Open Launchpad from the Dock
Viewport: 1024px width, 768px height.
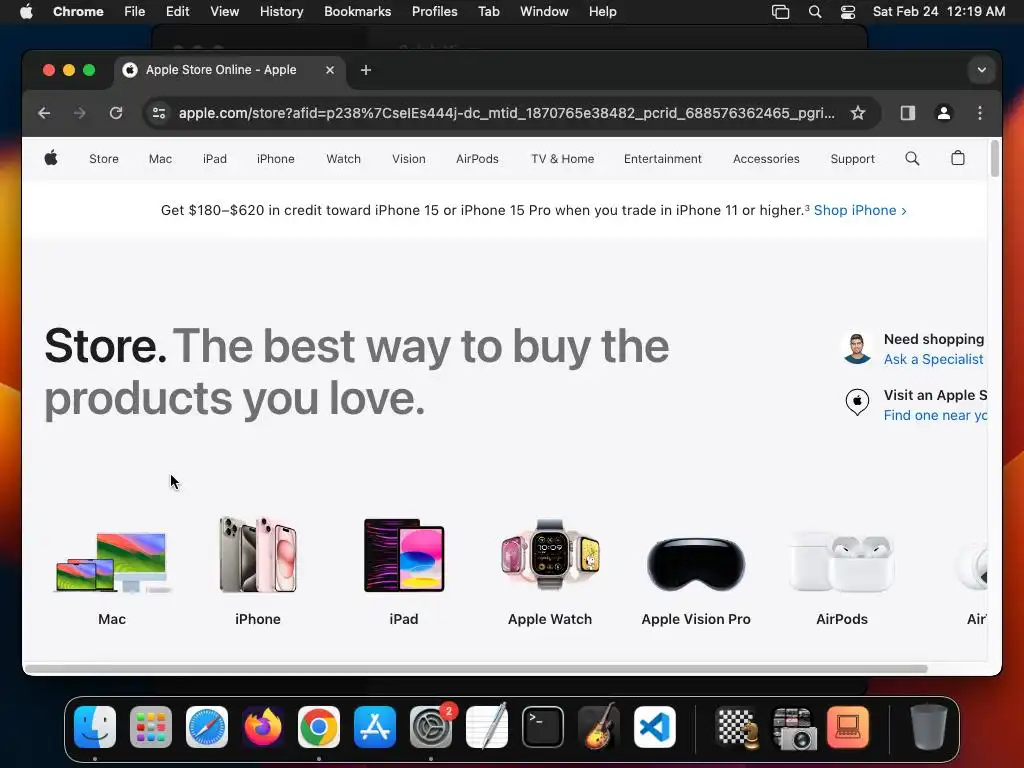(x=151, y=727)
